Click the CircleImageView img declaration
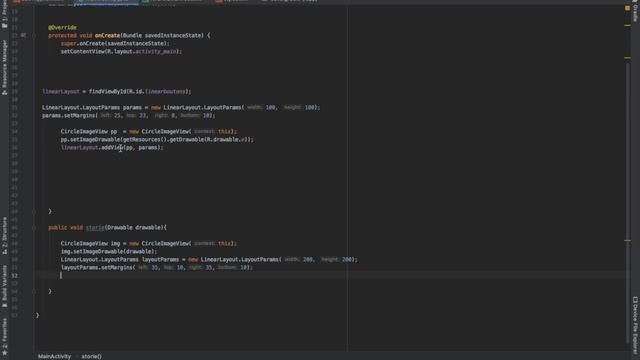This screenshot has width=640, height=360. coord(149,243)
